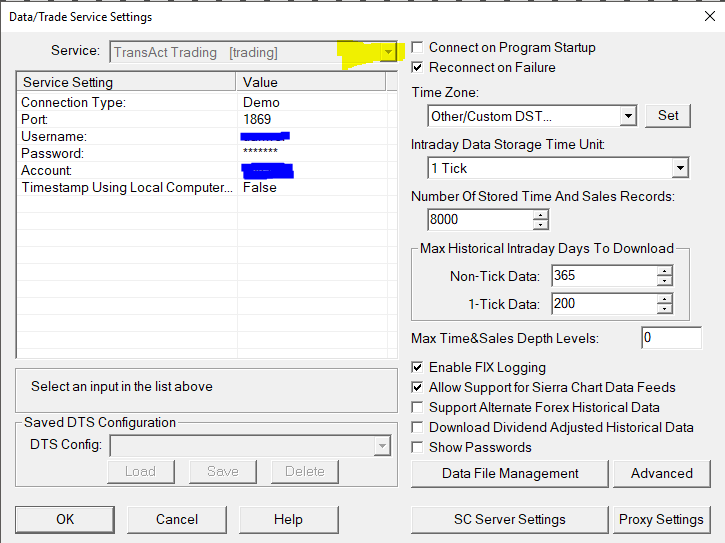The image size is (725, 543).
Task: Decrement 1-Tick Data days
Action: click(x=664, y=309)
